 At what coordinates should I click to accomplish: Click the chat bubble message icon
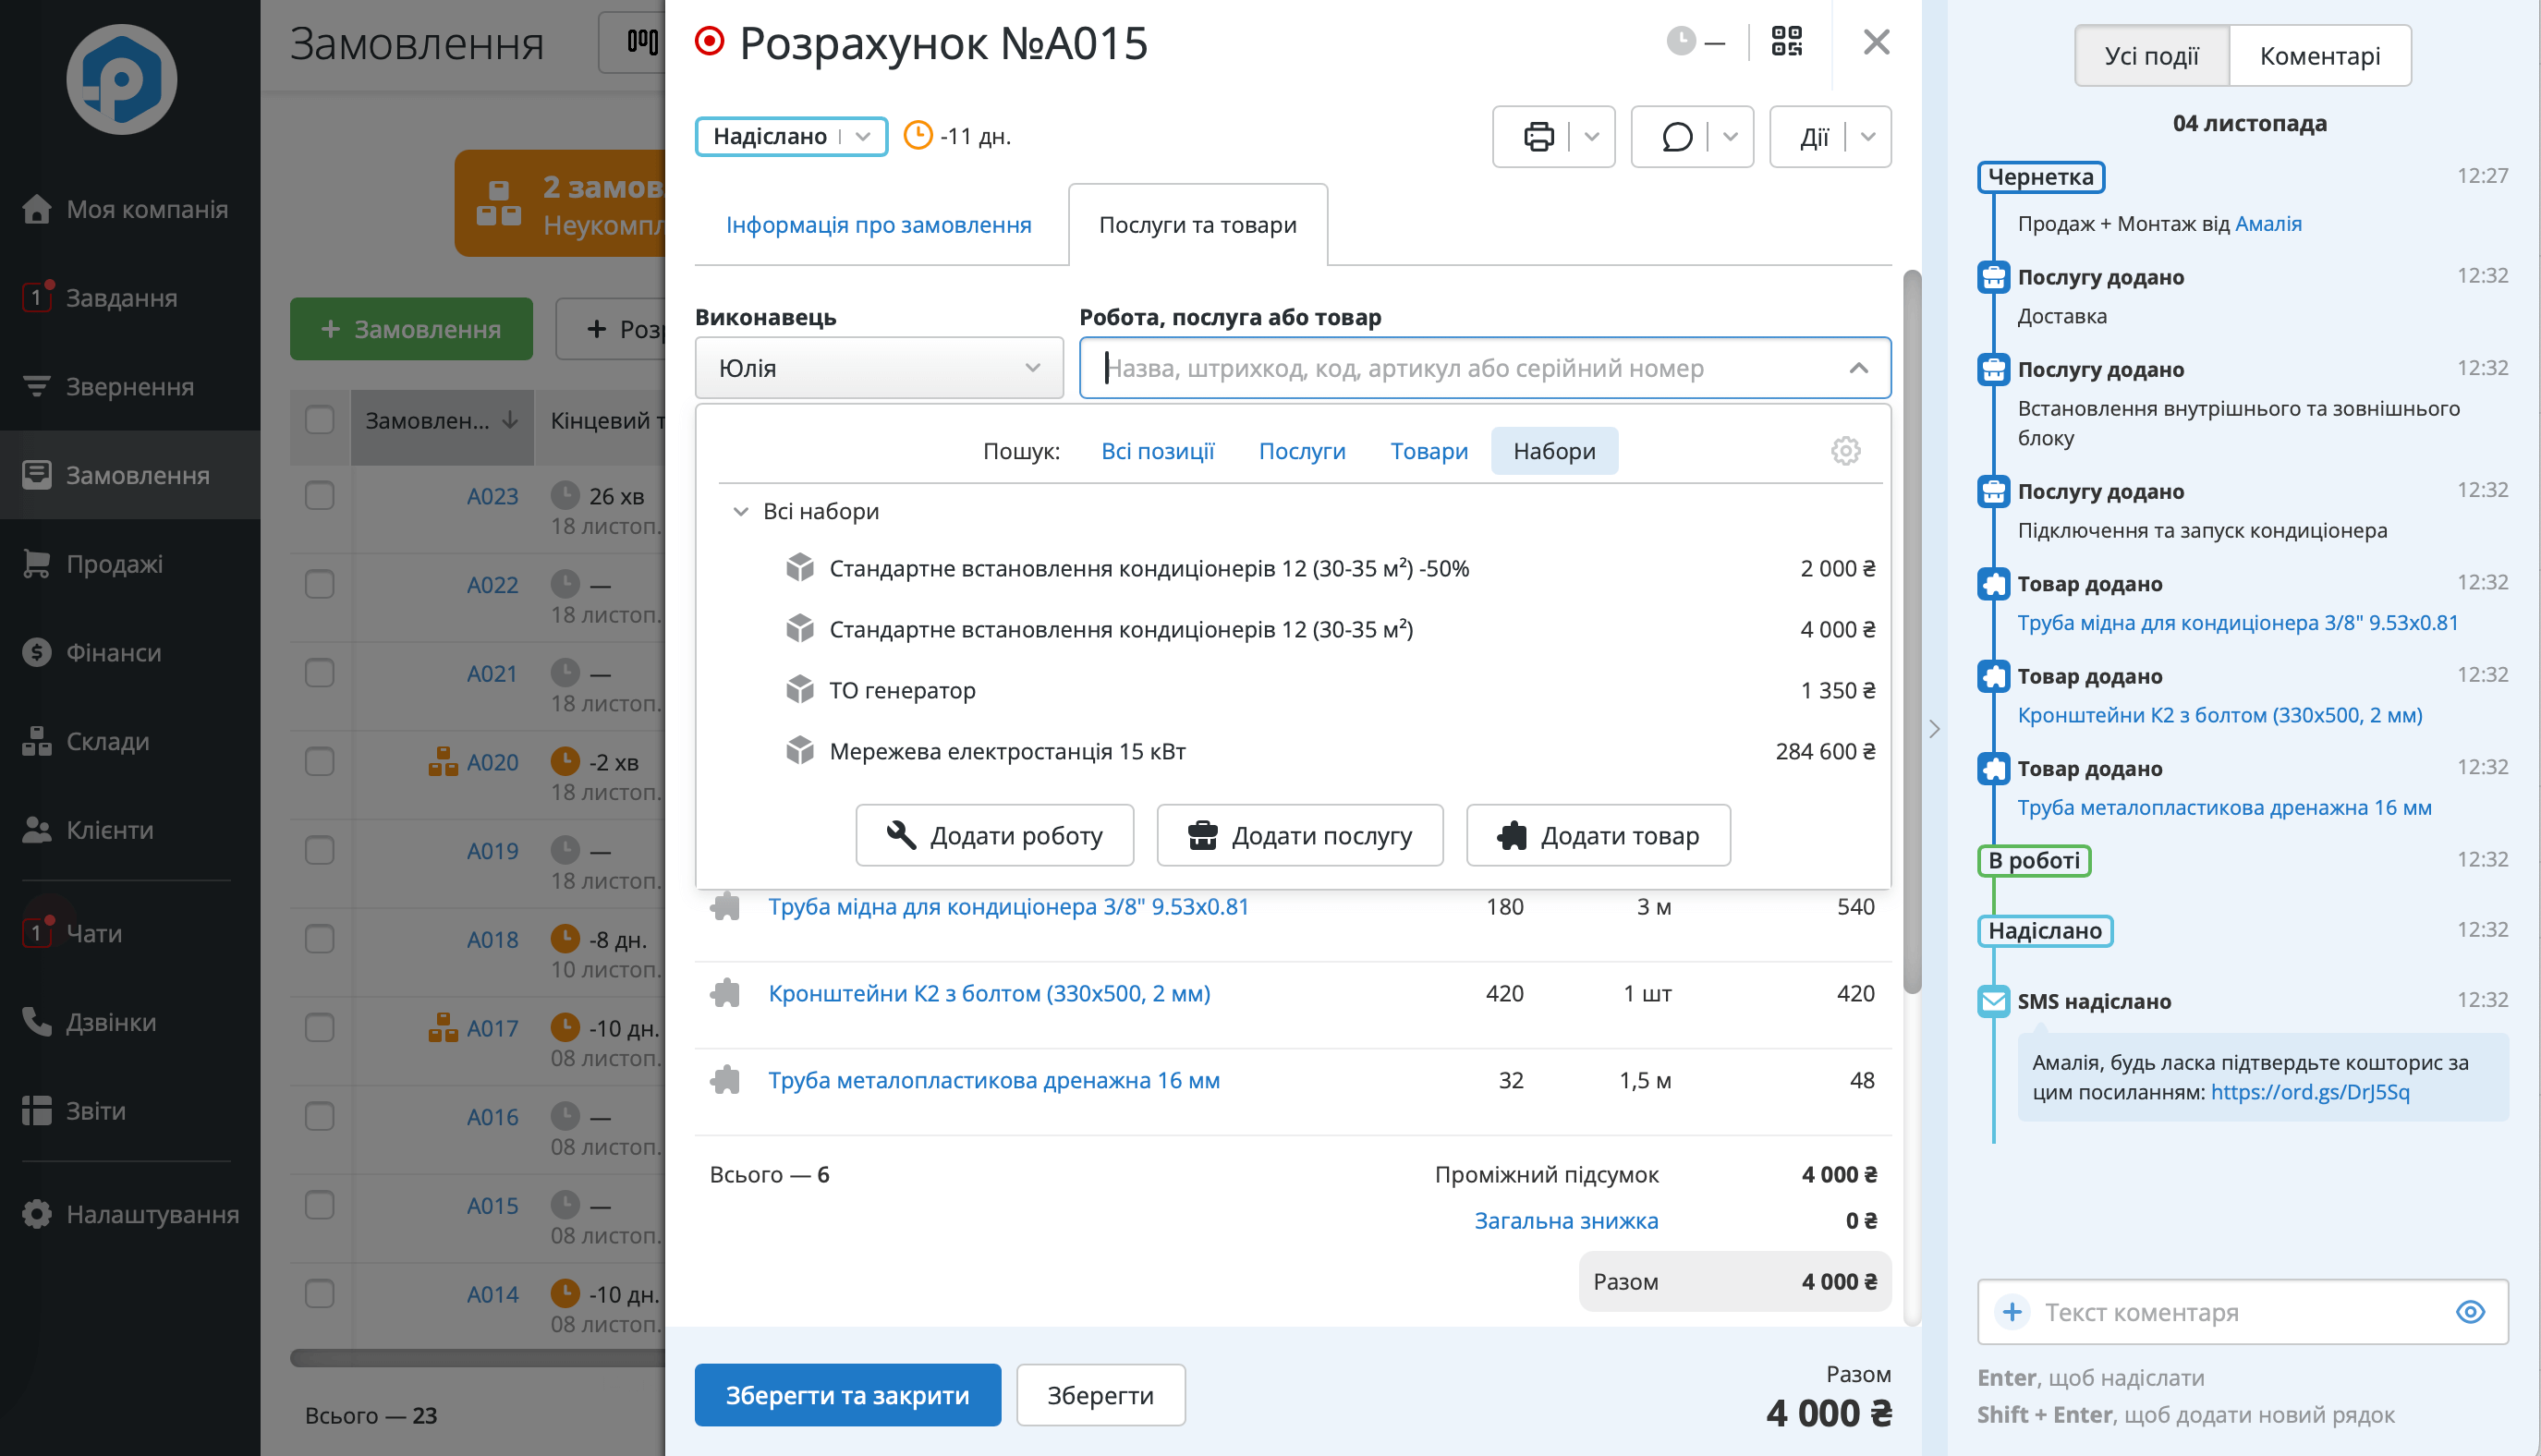click(x=1677, y=137)
